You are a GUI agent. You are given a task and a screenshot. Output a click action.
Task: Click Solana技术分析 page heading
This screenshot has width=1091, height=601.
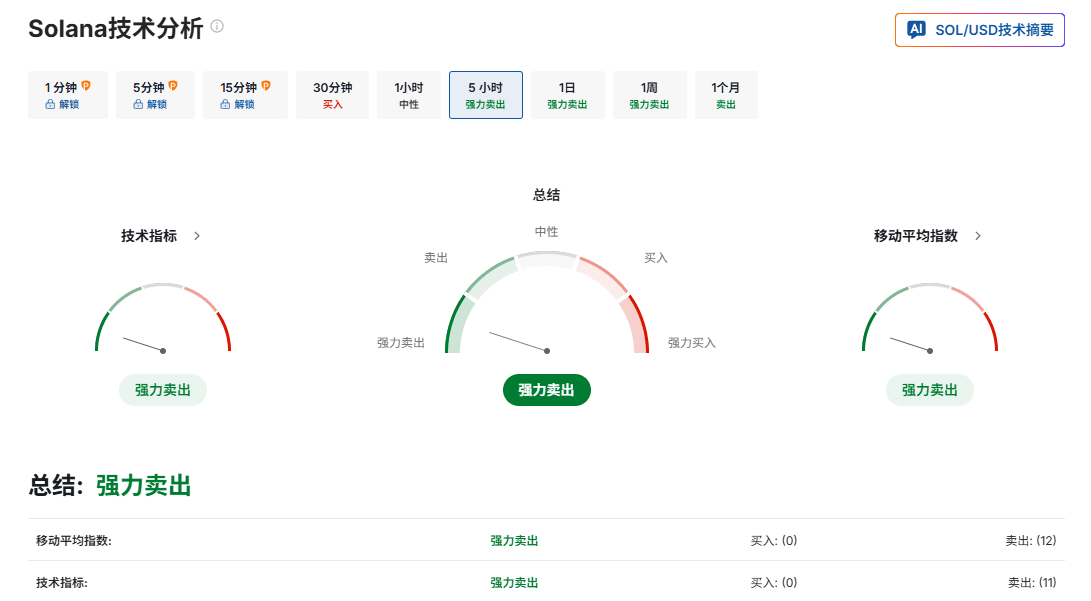116,29
